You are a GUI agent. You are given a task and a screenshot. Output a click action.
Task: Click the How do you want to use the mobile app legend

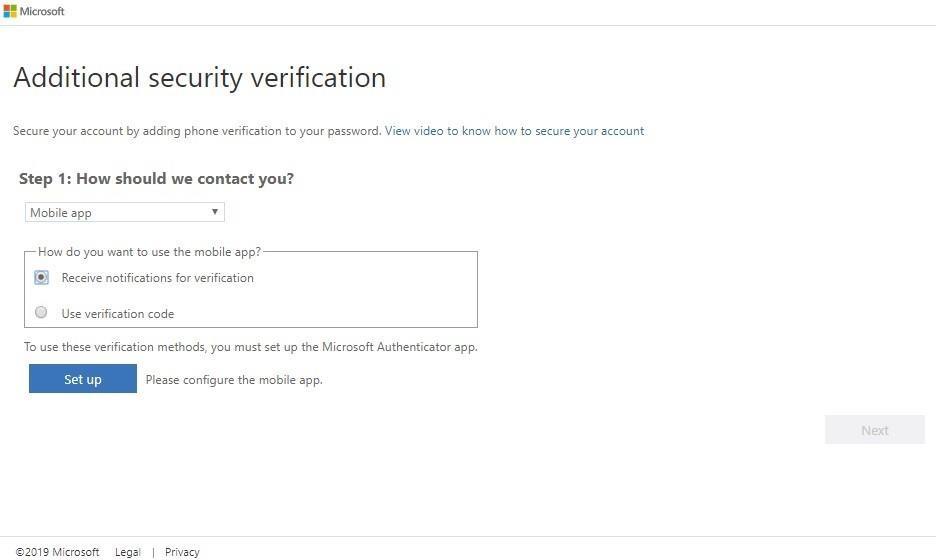click(149, 252)
